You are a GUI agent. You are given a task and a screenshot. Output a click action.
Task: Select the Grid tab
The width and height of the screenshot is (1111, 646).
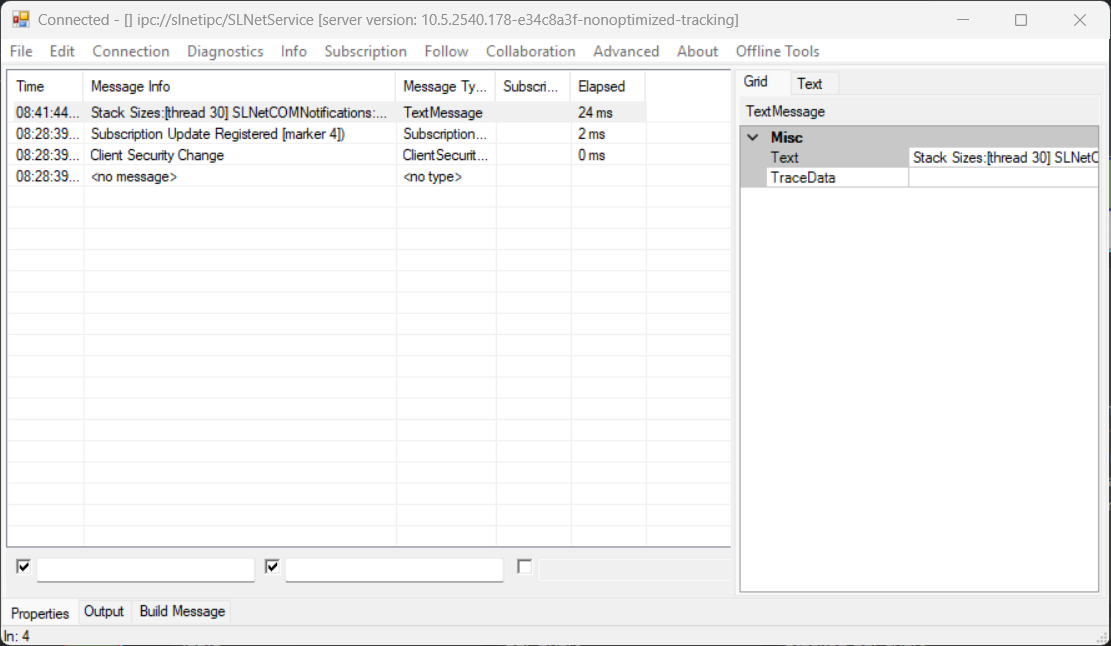(x=756, y=82)
